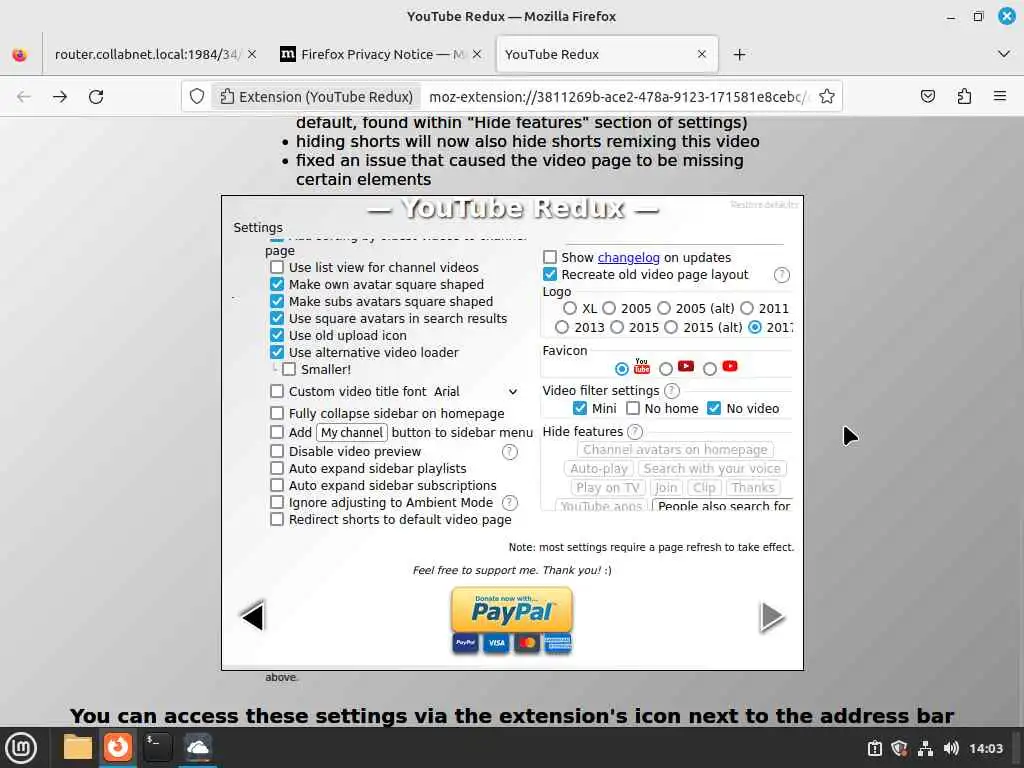
Task: Open the Terminal from the taskbar
Action: 157,747
